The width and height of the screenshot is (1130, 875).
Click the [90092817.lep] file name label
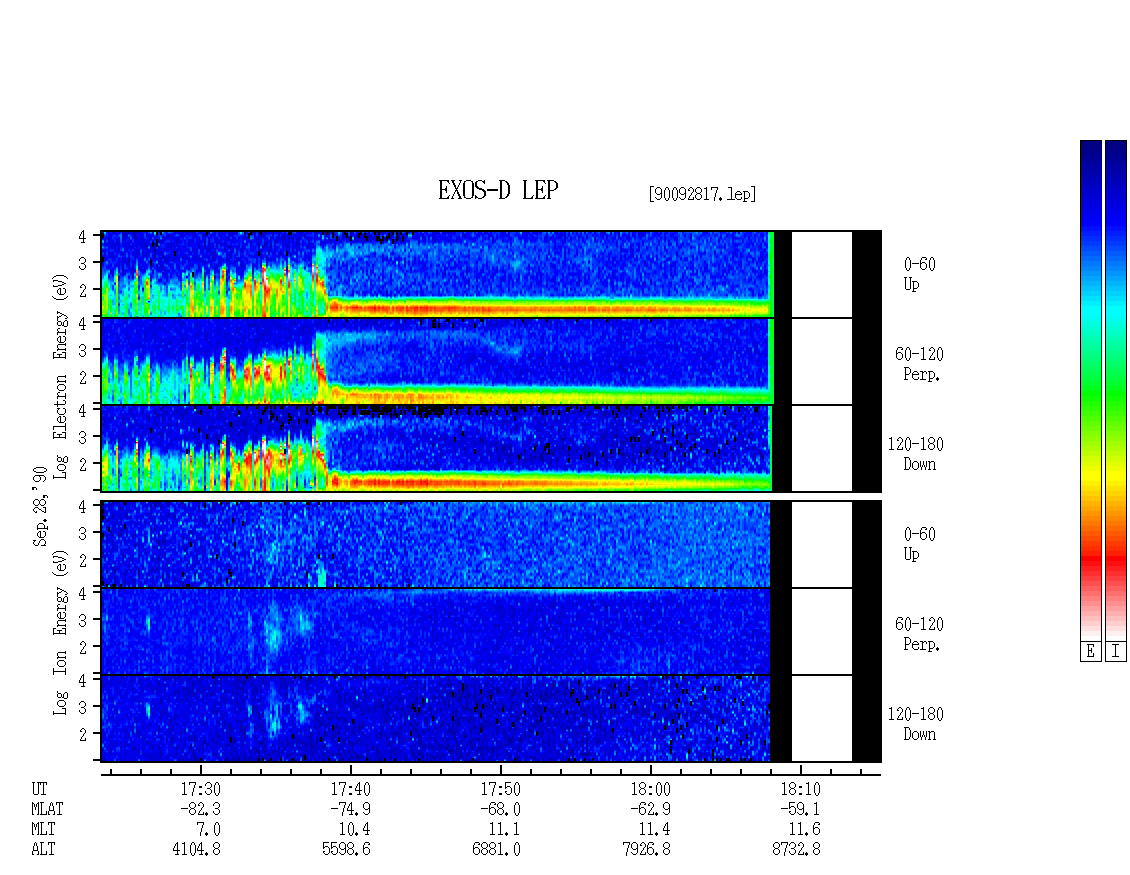pos(703,194)
